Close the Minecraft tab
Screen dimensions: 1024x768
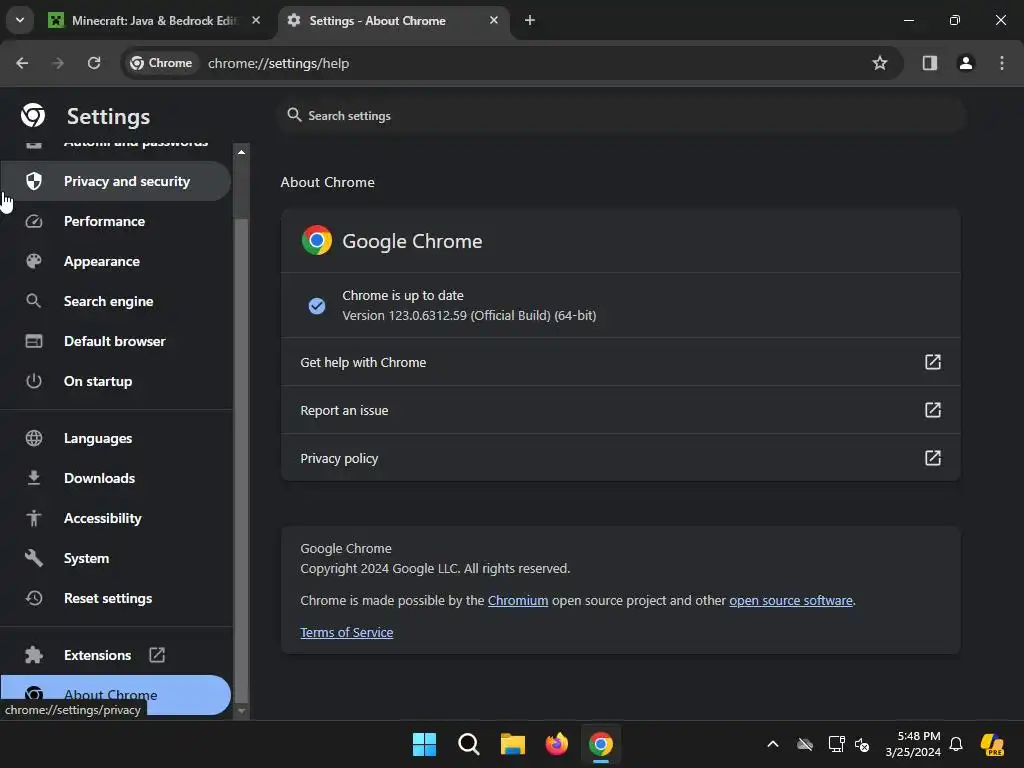256,21
